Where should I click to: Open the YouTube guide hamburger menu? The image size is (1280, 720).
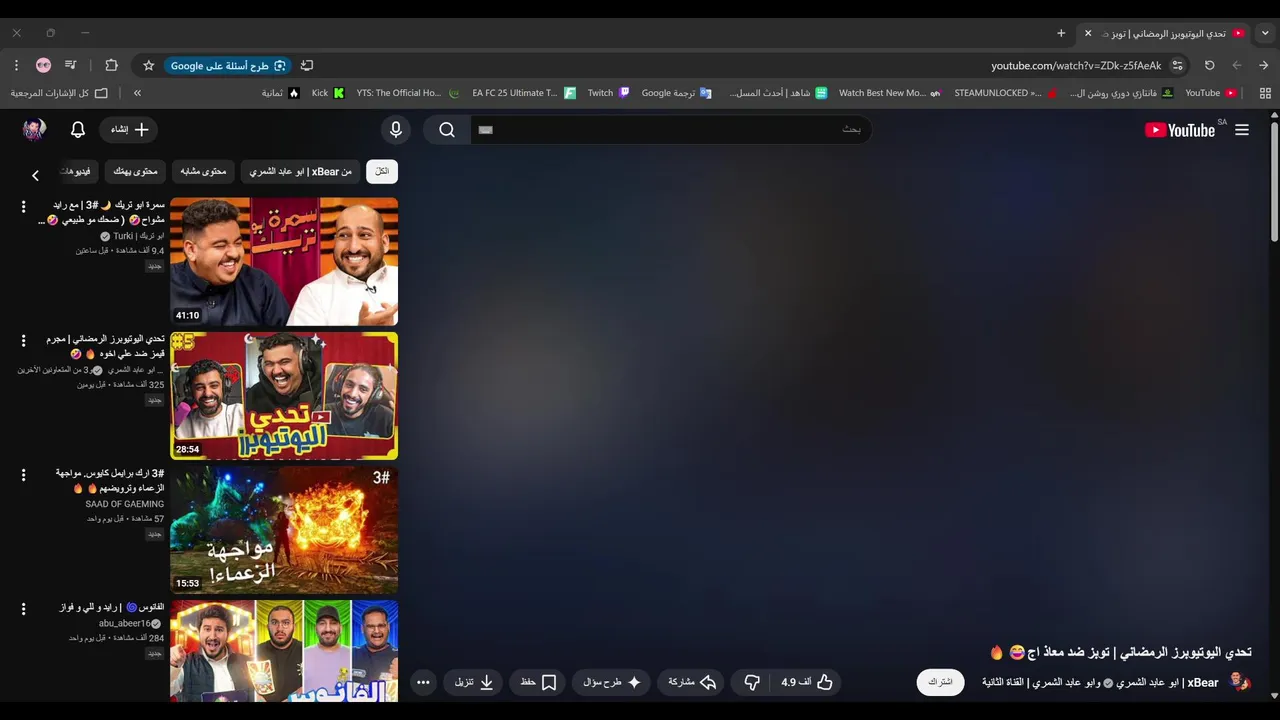[1242, 130]
